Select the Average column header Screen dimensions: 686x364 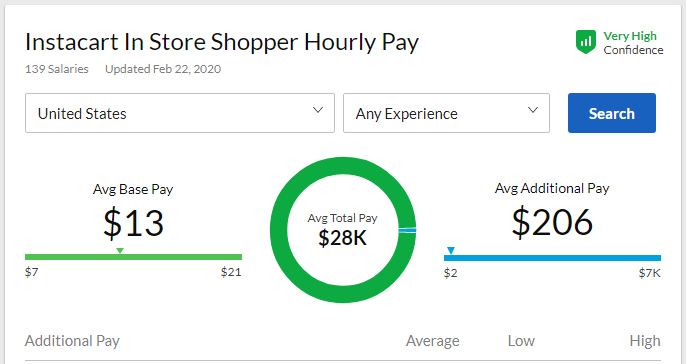point(433,341)
